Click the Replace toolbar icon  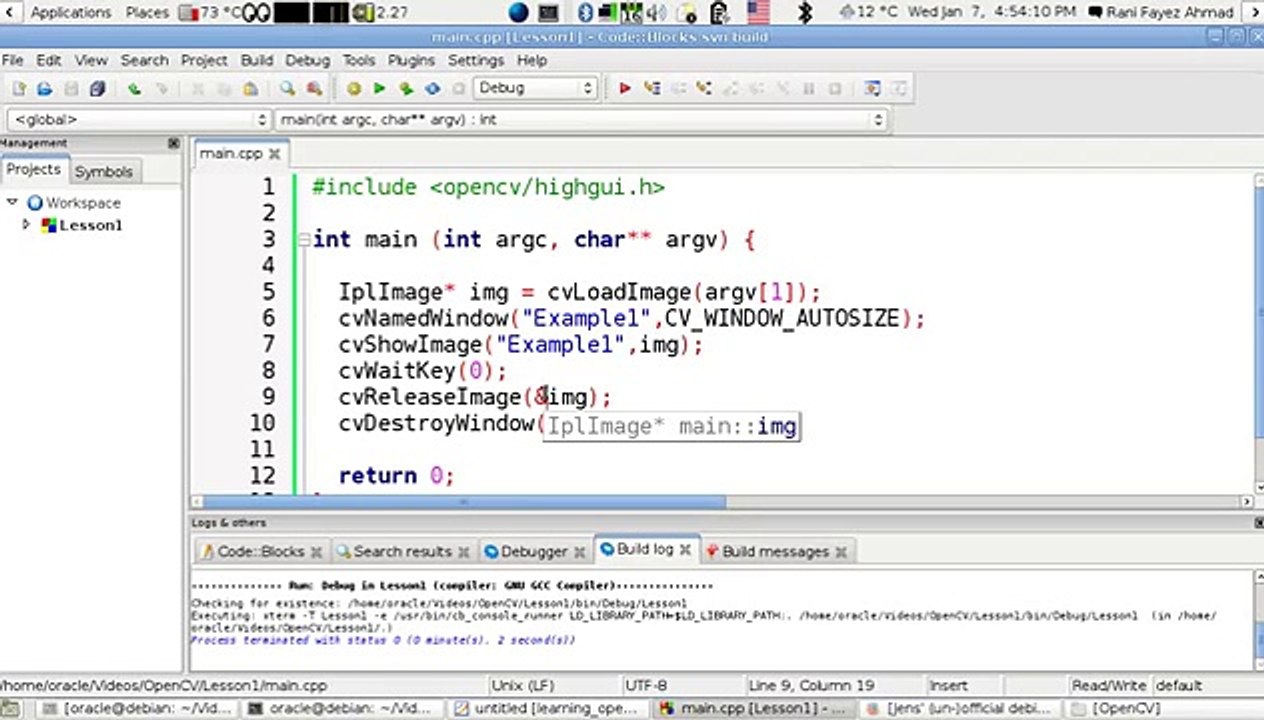(314, 88)
